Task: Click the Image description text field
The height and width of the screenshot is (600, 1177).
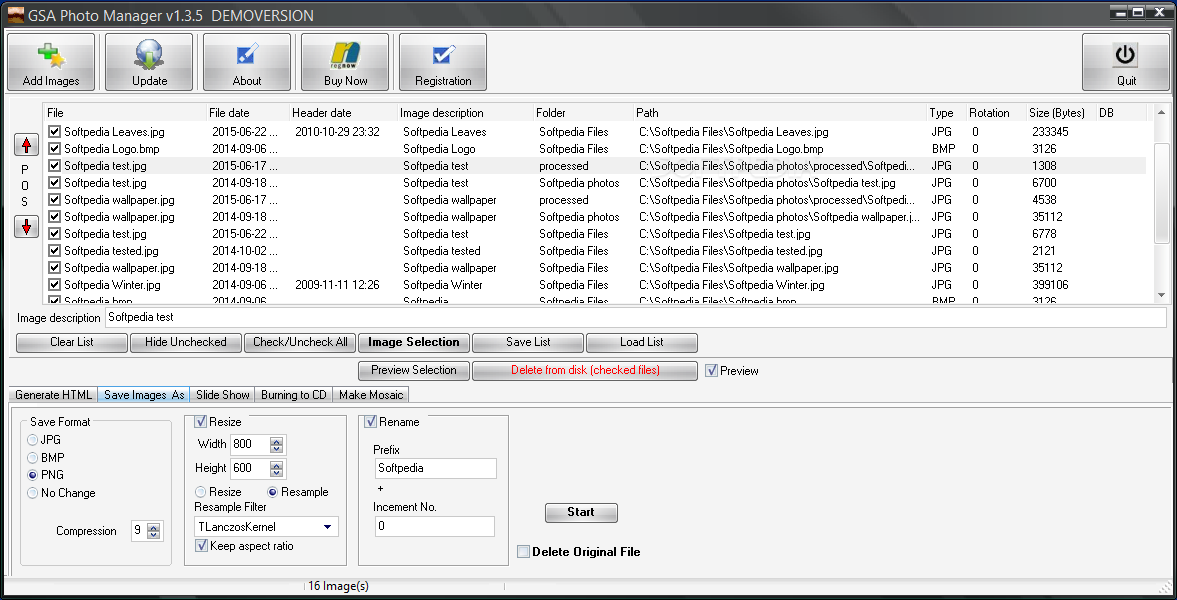Action: [636, 318]
